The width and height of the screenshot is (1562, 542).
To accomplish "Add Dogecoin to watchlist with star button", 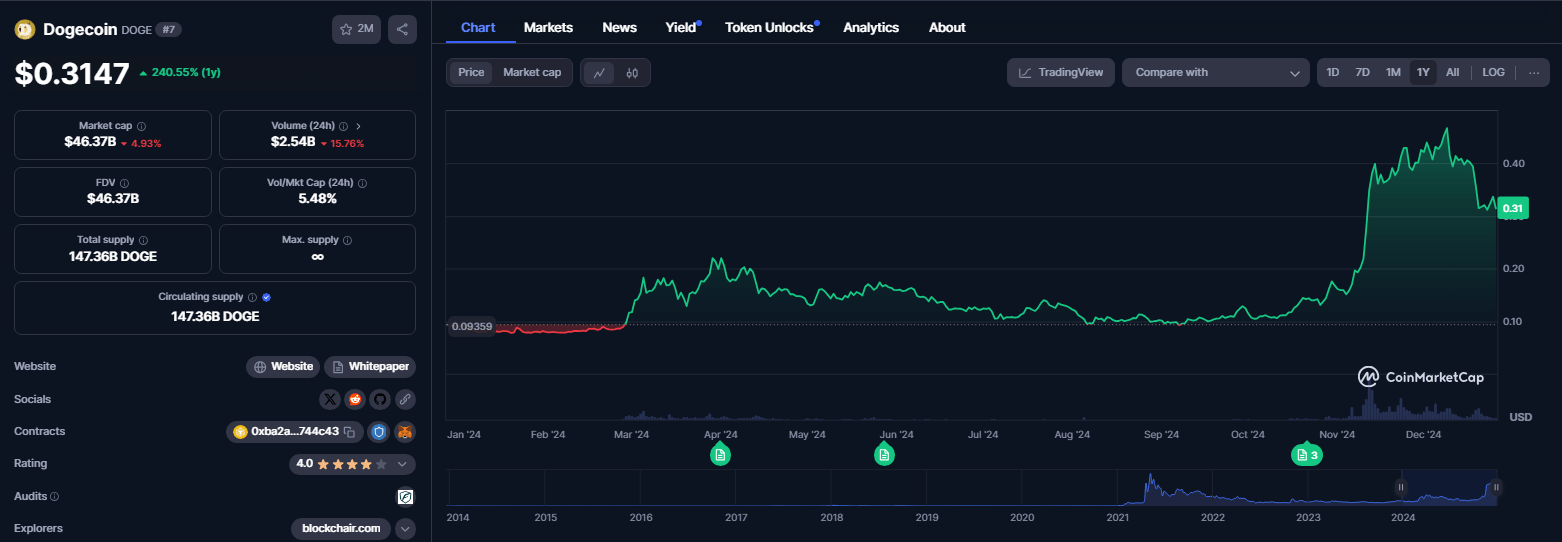I will [356, 29].
